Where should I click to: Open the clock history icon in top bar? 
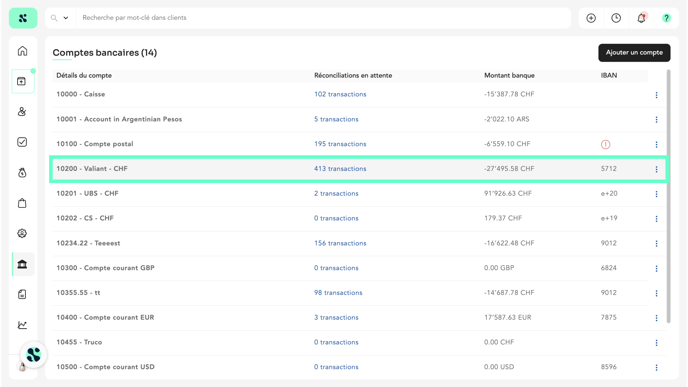pyautogui.click(x=616, y=18)
